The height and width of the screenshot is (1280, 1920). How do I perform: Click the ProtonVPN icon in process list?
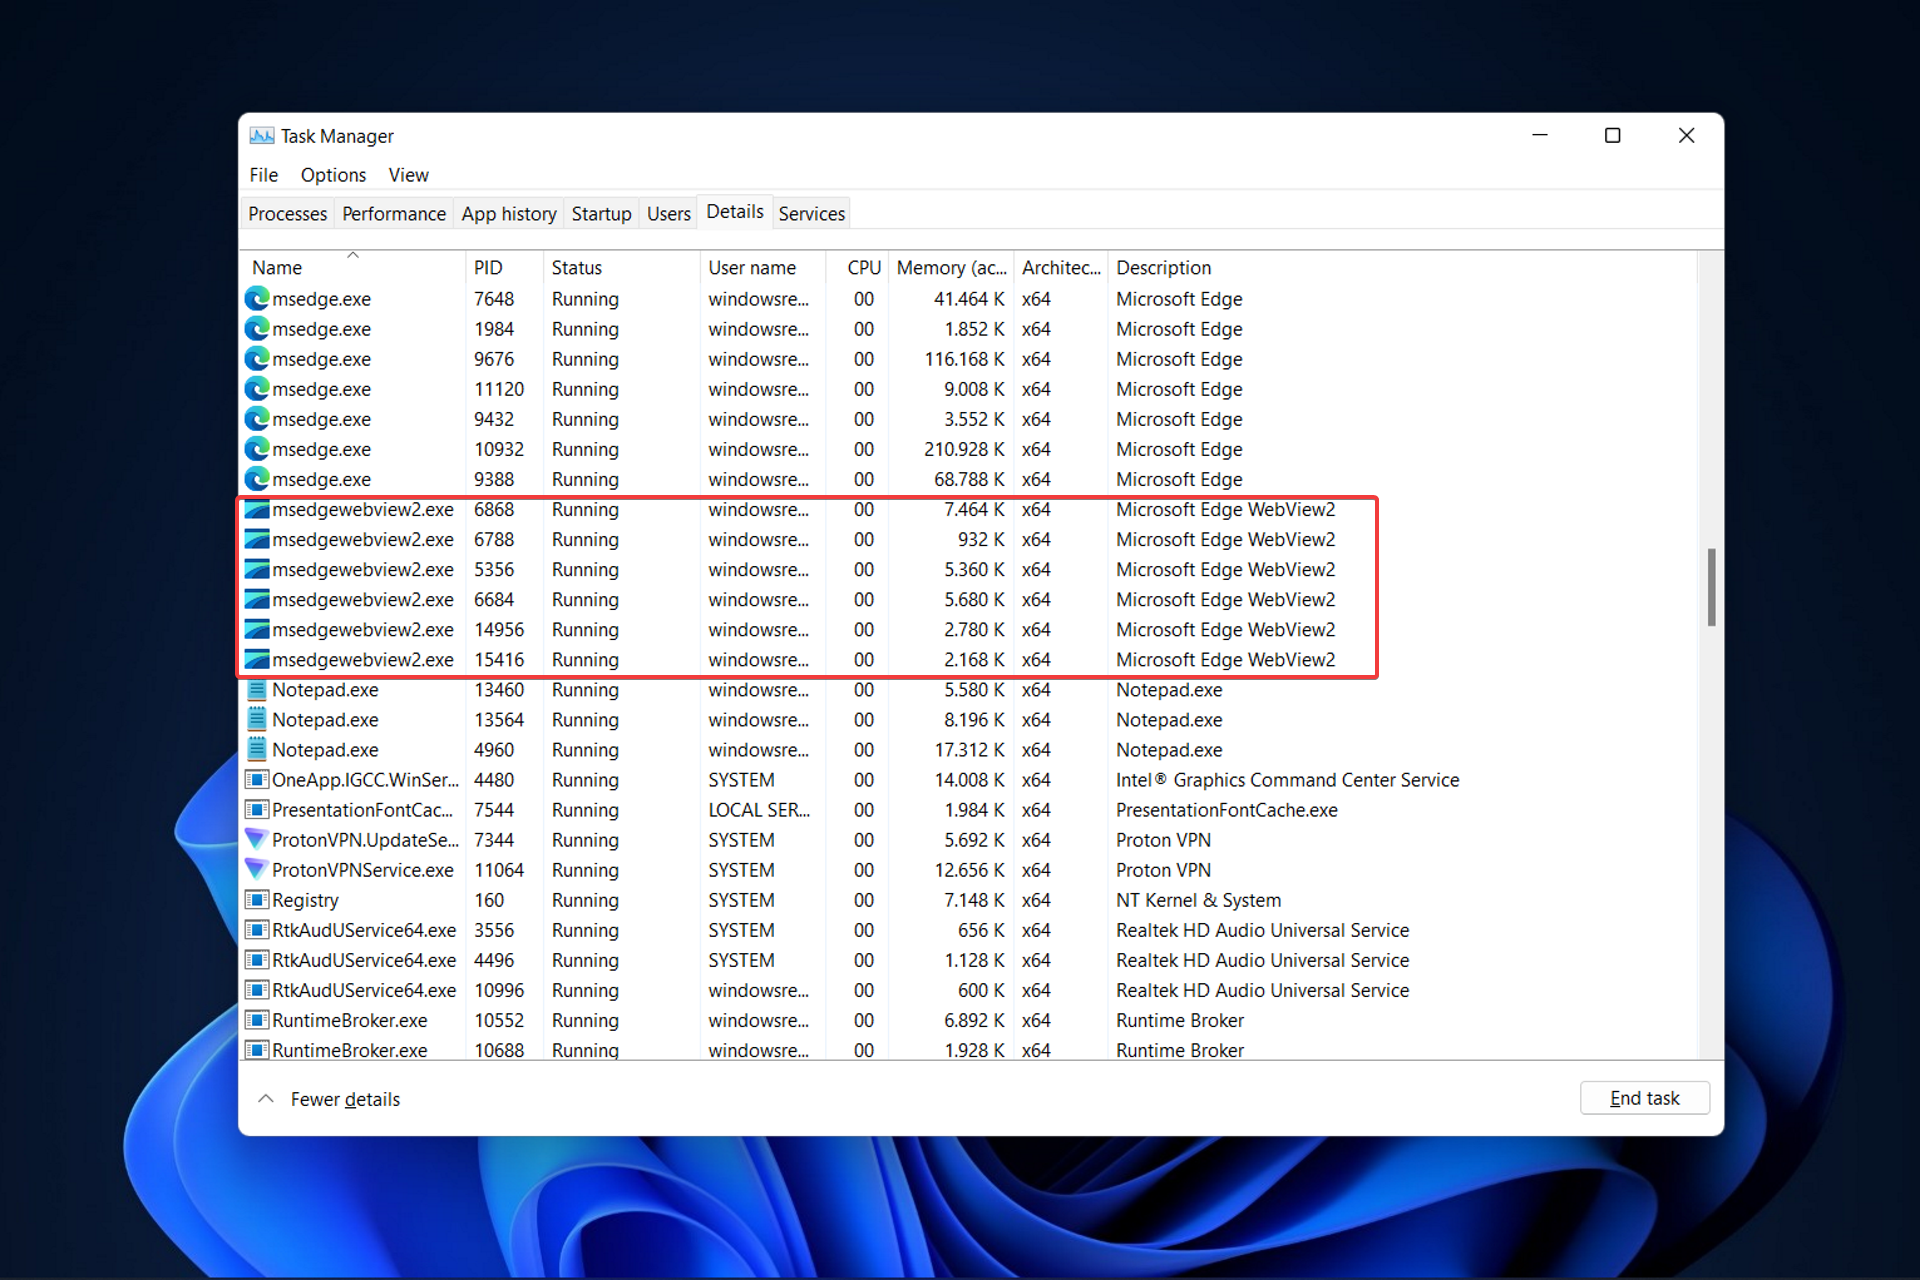[263, 841]
